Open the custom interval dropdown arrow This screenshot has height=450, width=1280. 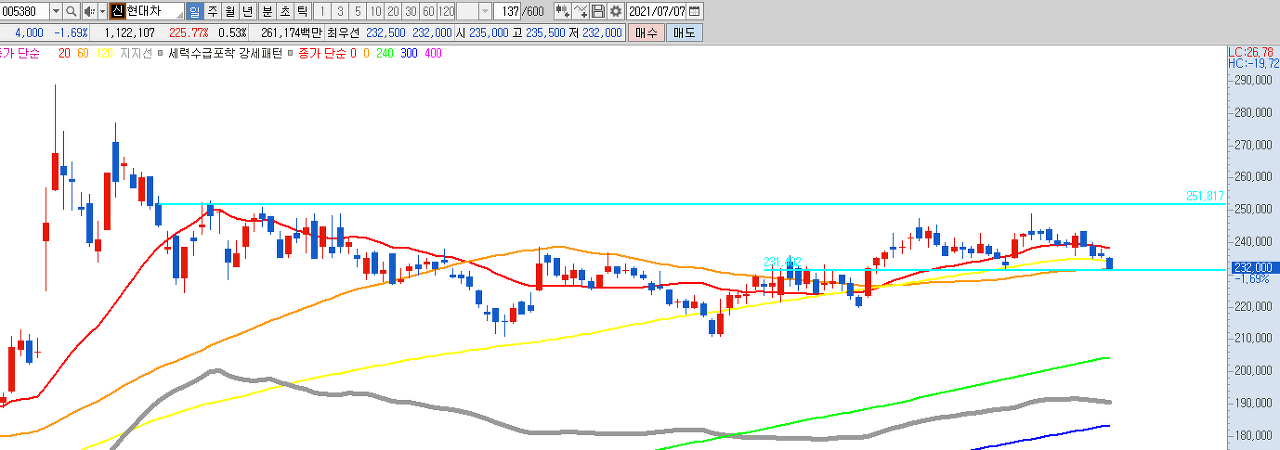click(x=485, y=11)
